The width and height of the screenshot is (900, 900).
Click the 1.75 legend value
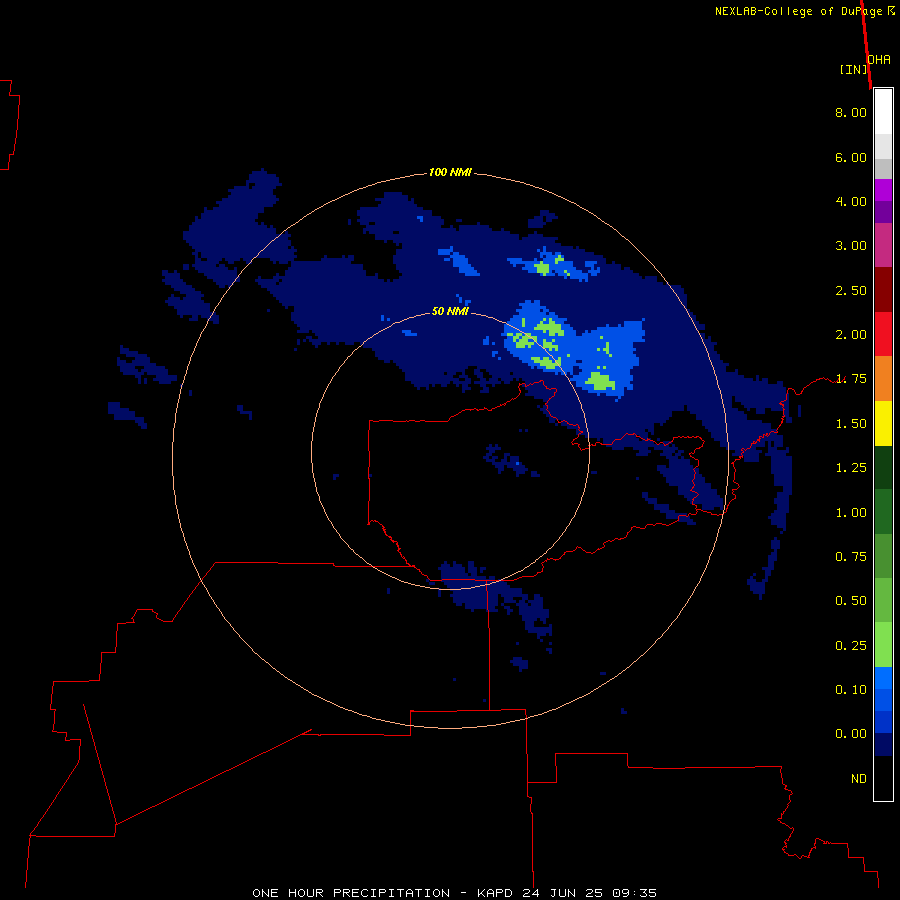pos(851,379)
